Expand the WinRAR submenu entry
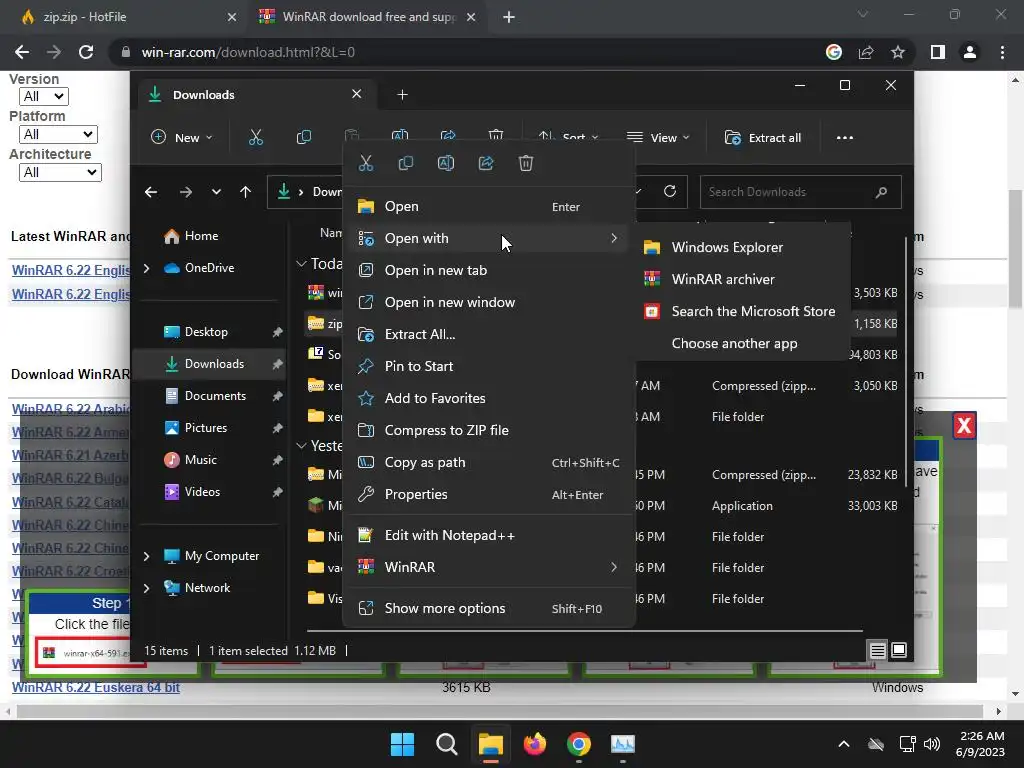The height and width of the screenshot is (768, 1024). pos(489,568)
